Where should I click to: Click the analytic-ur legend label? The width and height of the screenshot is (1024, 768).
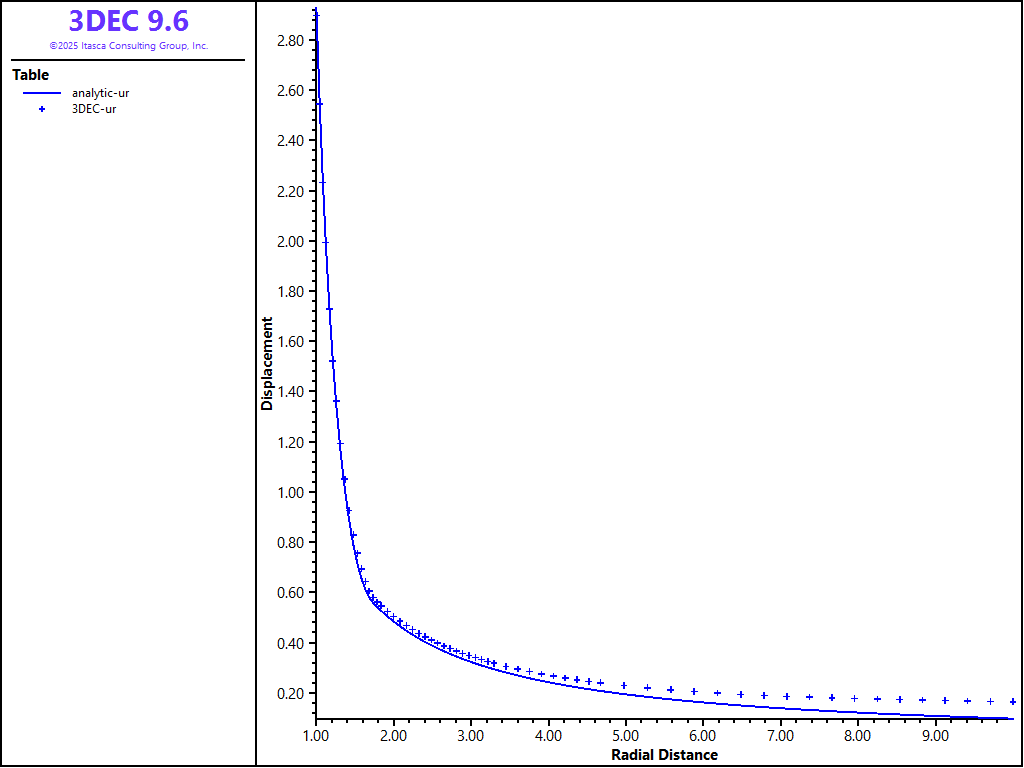tap(100, 93)
